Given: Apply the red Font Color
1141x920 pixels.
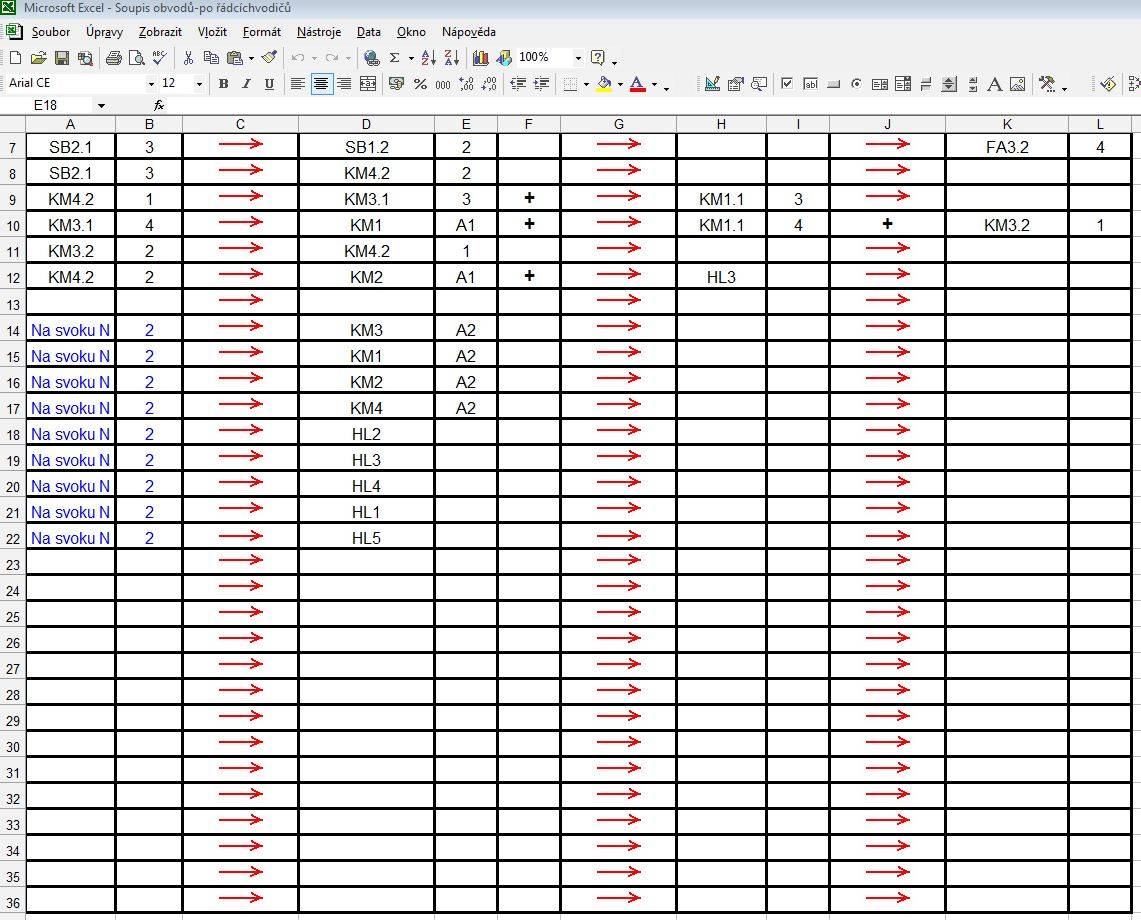Looking at the screenshot, I should (637, 84).
